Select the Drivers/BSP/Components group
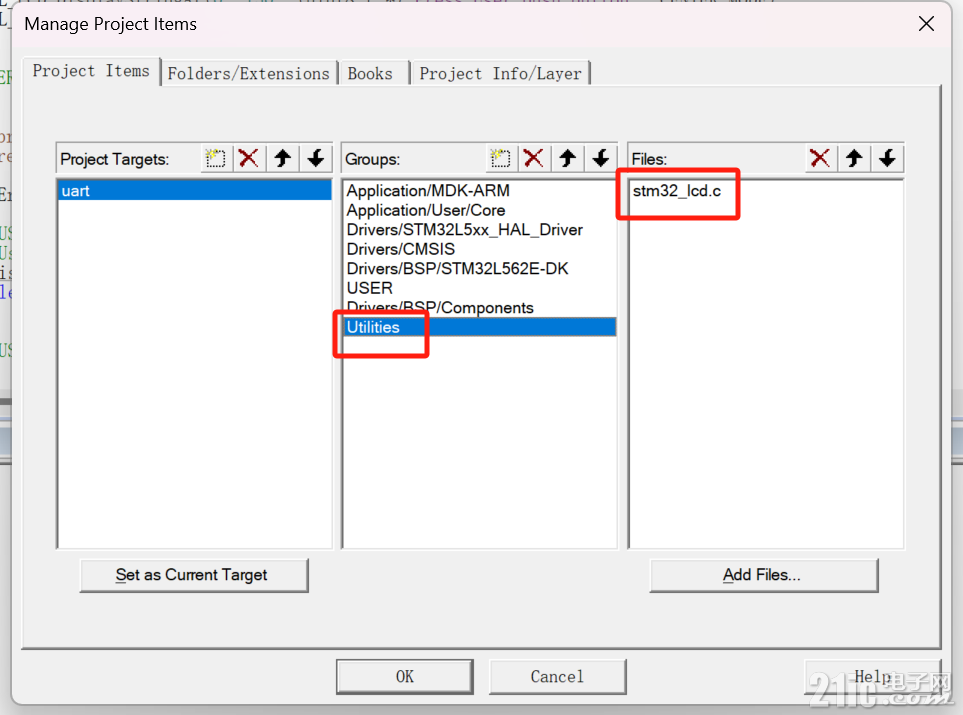Viewport: 963px width, 715px height. click(x=480, y=308)
